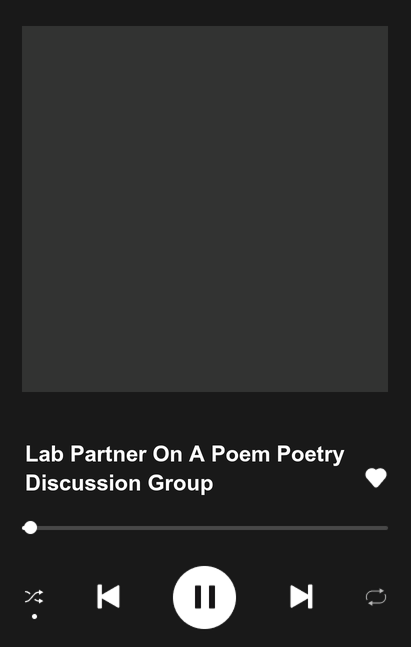Viewport: 411px width, 647px height.
Task: Click the dot indicator beneath the shuffle icon
Action: pos(35,616)
